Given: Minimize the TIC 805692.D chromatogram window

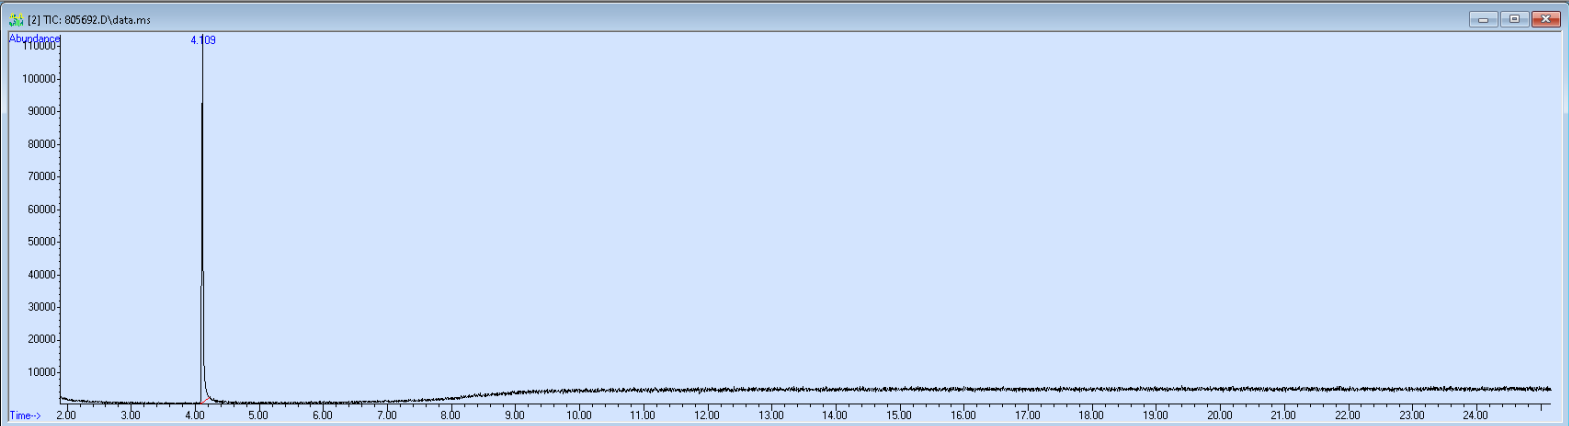Looking at the screenshot, I should 1483,19.
